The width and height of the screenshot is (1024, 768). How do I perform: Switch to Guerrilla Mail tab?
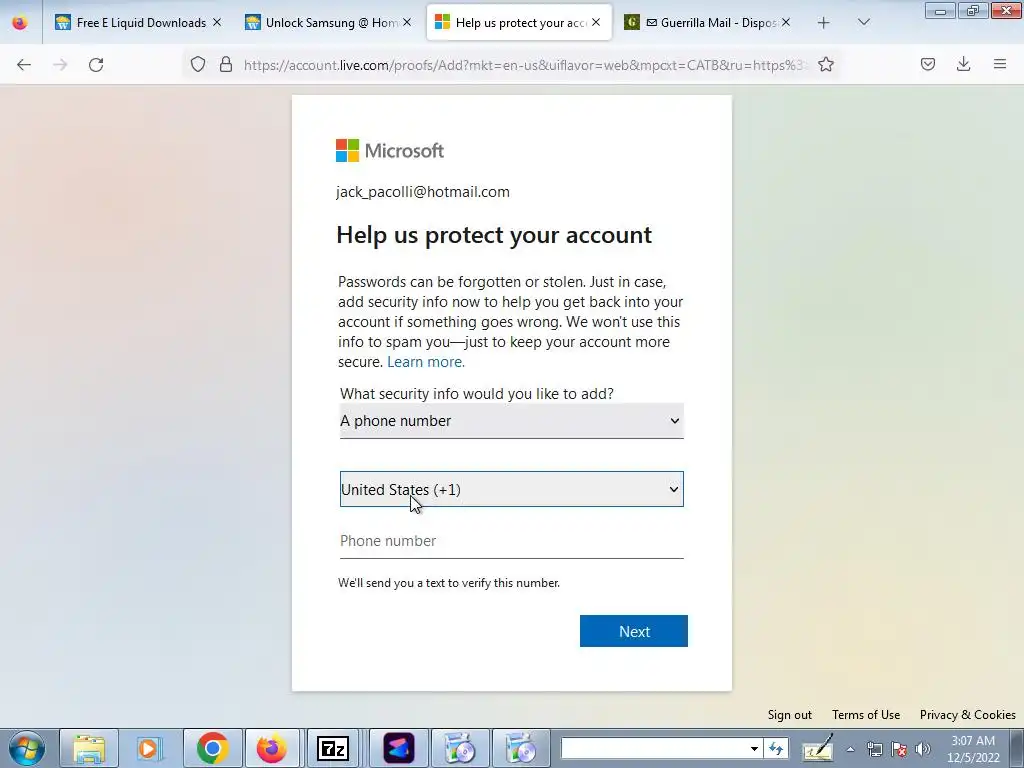709,23
